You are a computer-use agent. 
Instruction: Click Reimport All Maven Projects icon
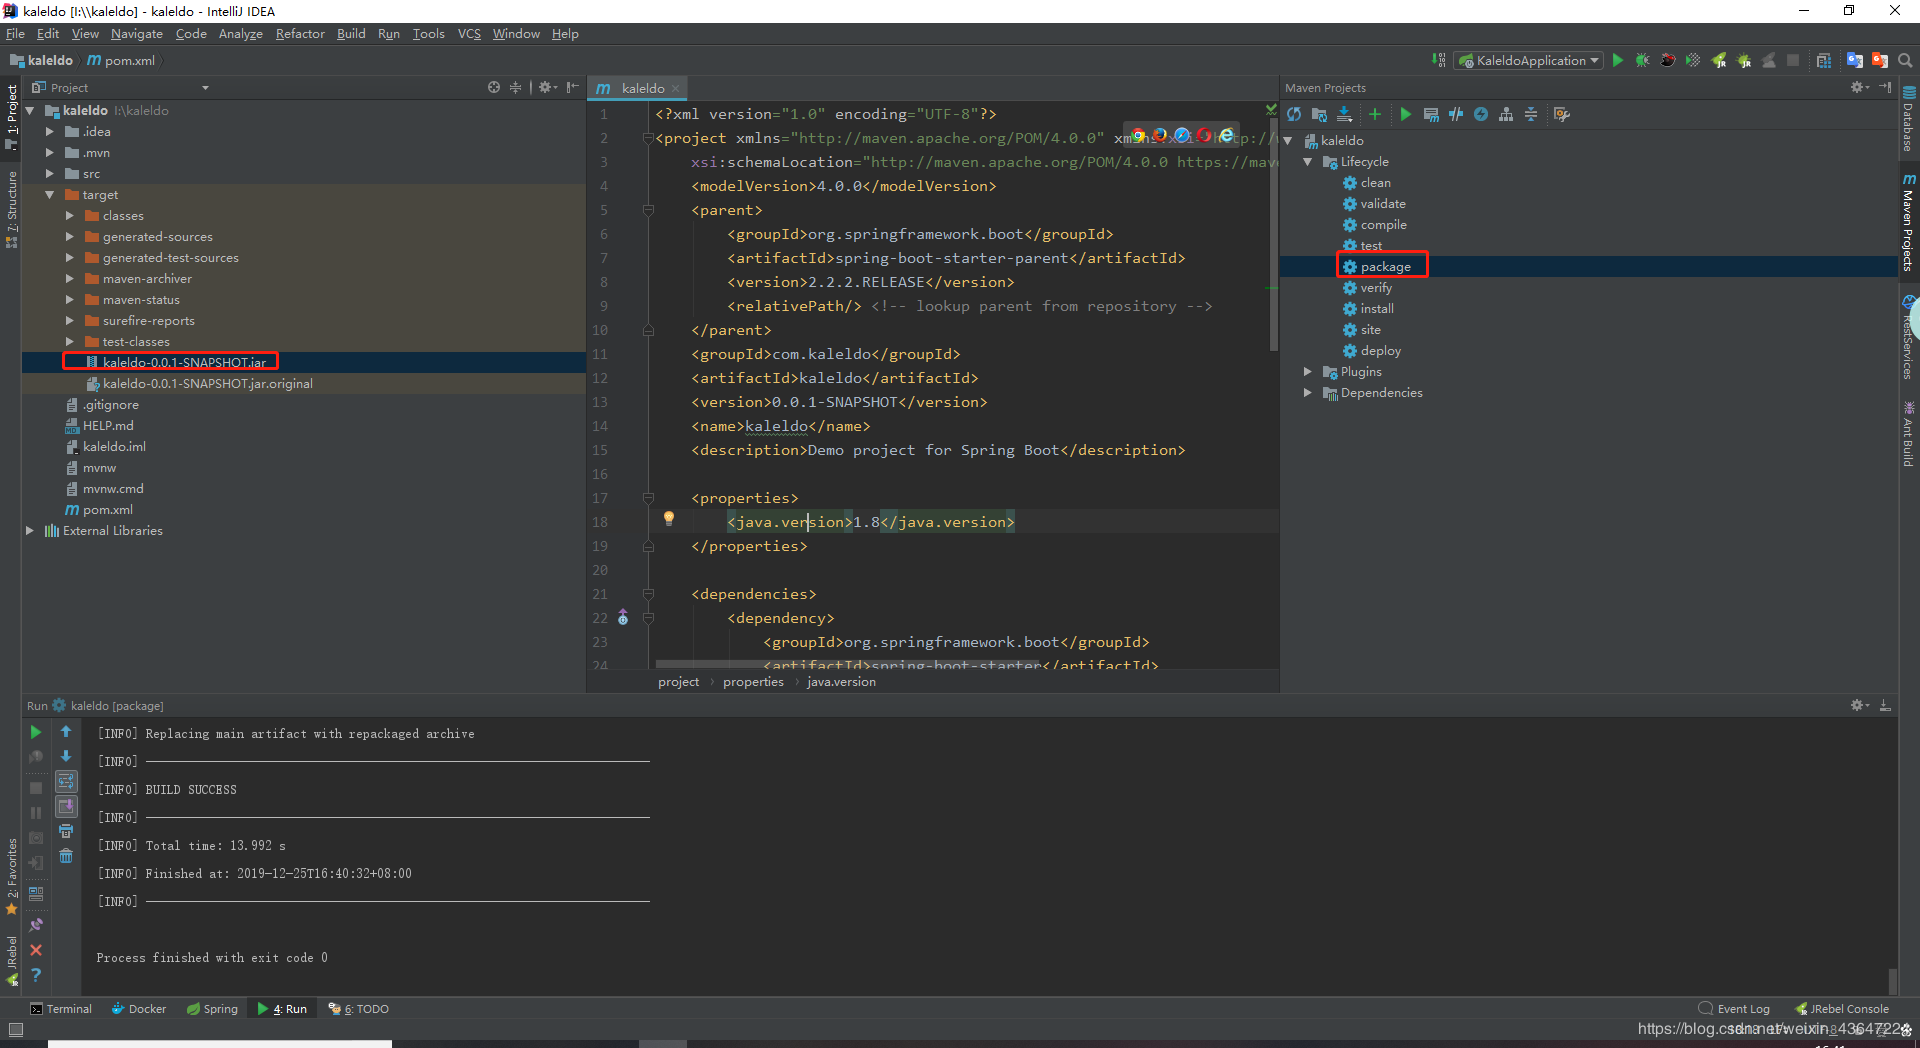point(1294,115)
